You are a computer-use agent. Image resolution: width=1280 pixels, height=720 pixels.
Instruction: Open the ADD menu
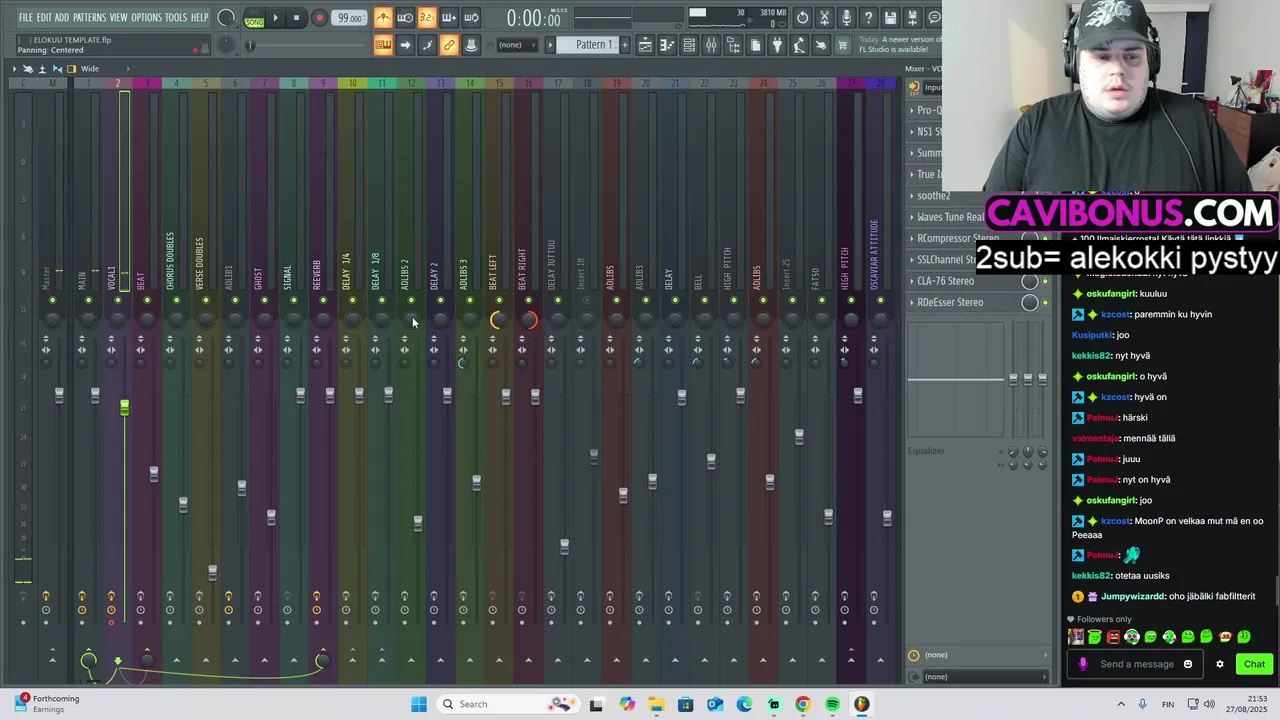click(x=62, y=18)
